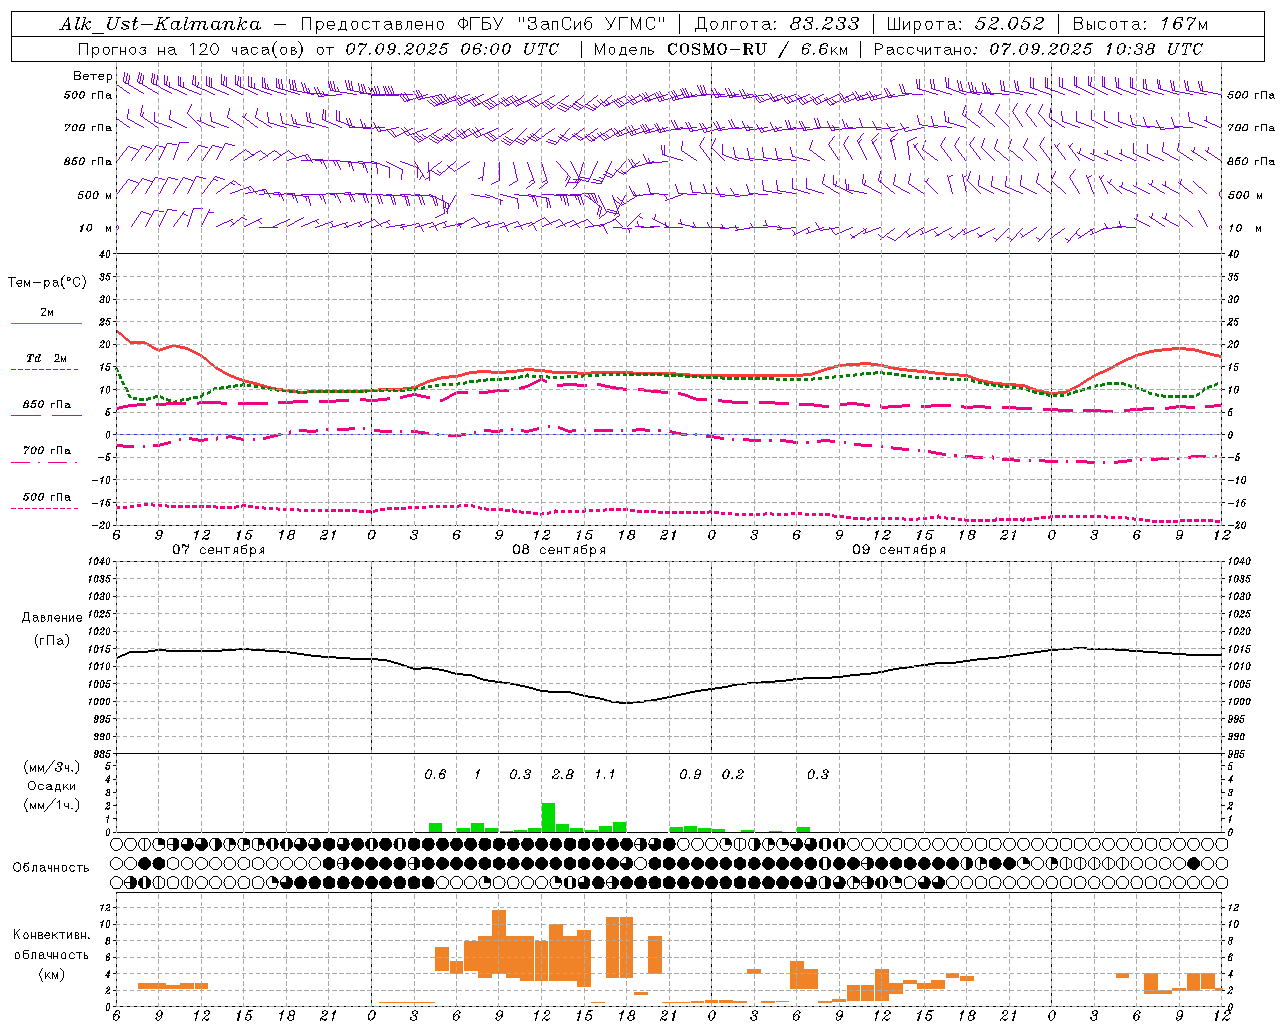Screen dimensions: 1280x1024
Task: Click the precipitation value '0.9'
Action: pyautogui.click(x=690, y=775)
